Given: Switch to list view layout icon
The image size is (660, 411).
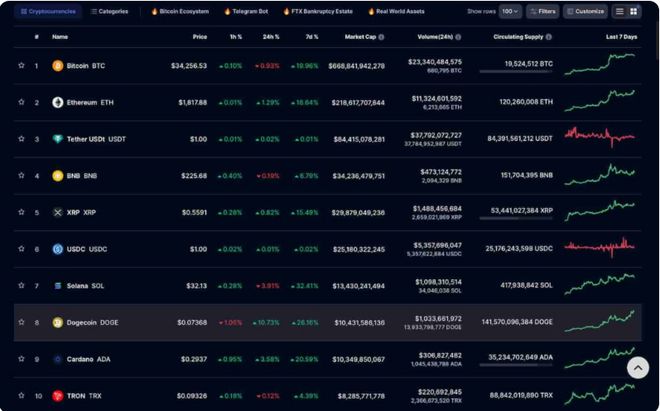Looking at the screenshot, I should click(620, 11).
